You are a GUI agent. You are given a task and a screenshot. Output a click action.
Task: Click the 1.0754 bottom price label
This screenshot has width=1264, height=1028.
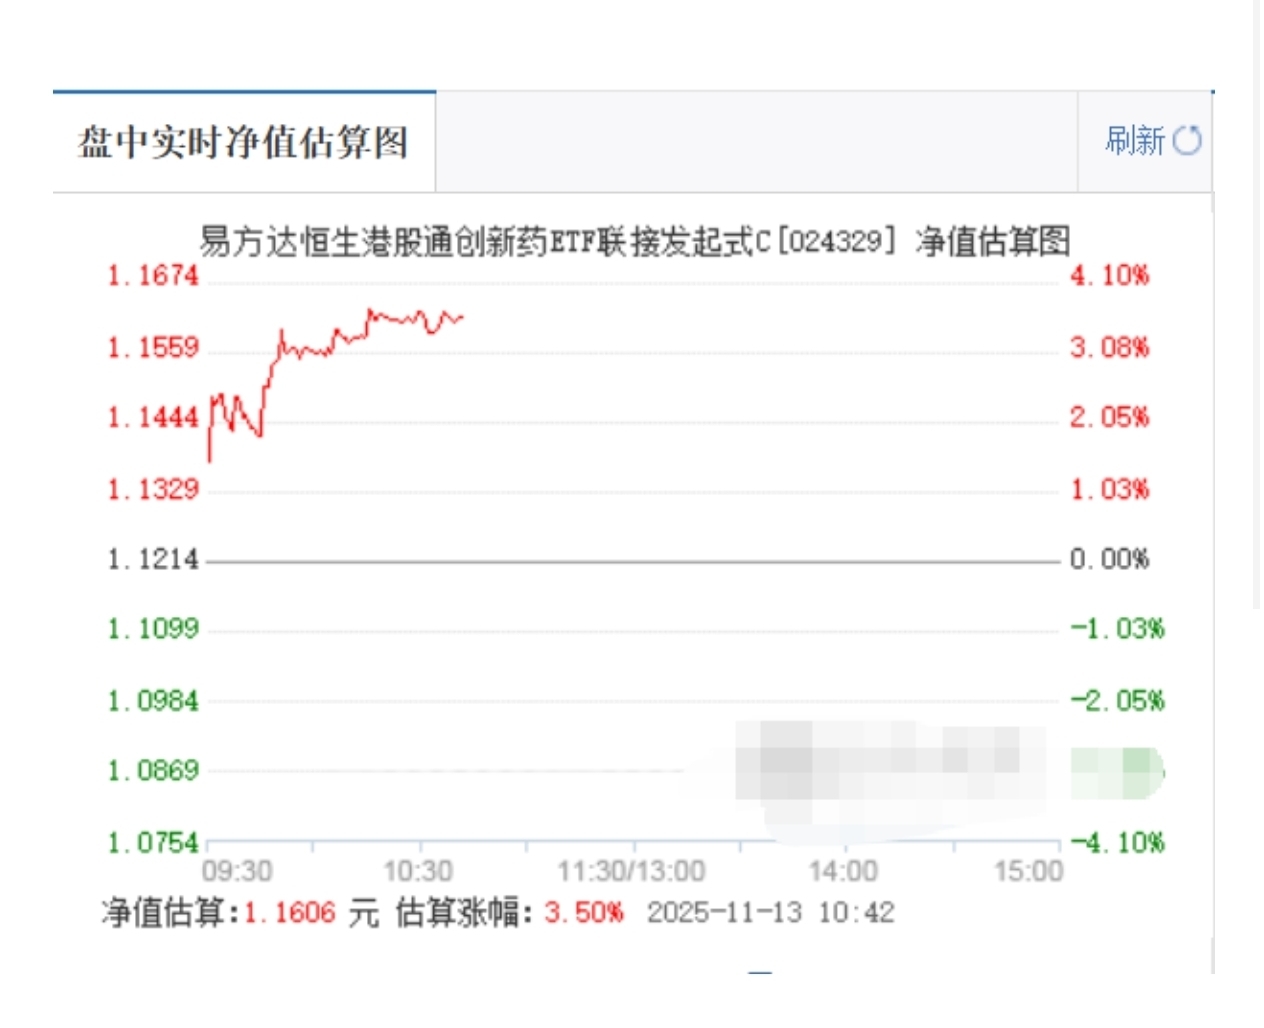153,843
